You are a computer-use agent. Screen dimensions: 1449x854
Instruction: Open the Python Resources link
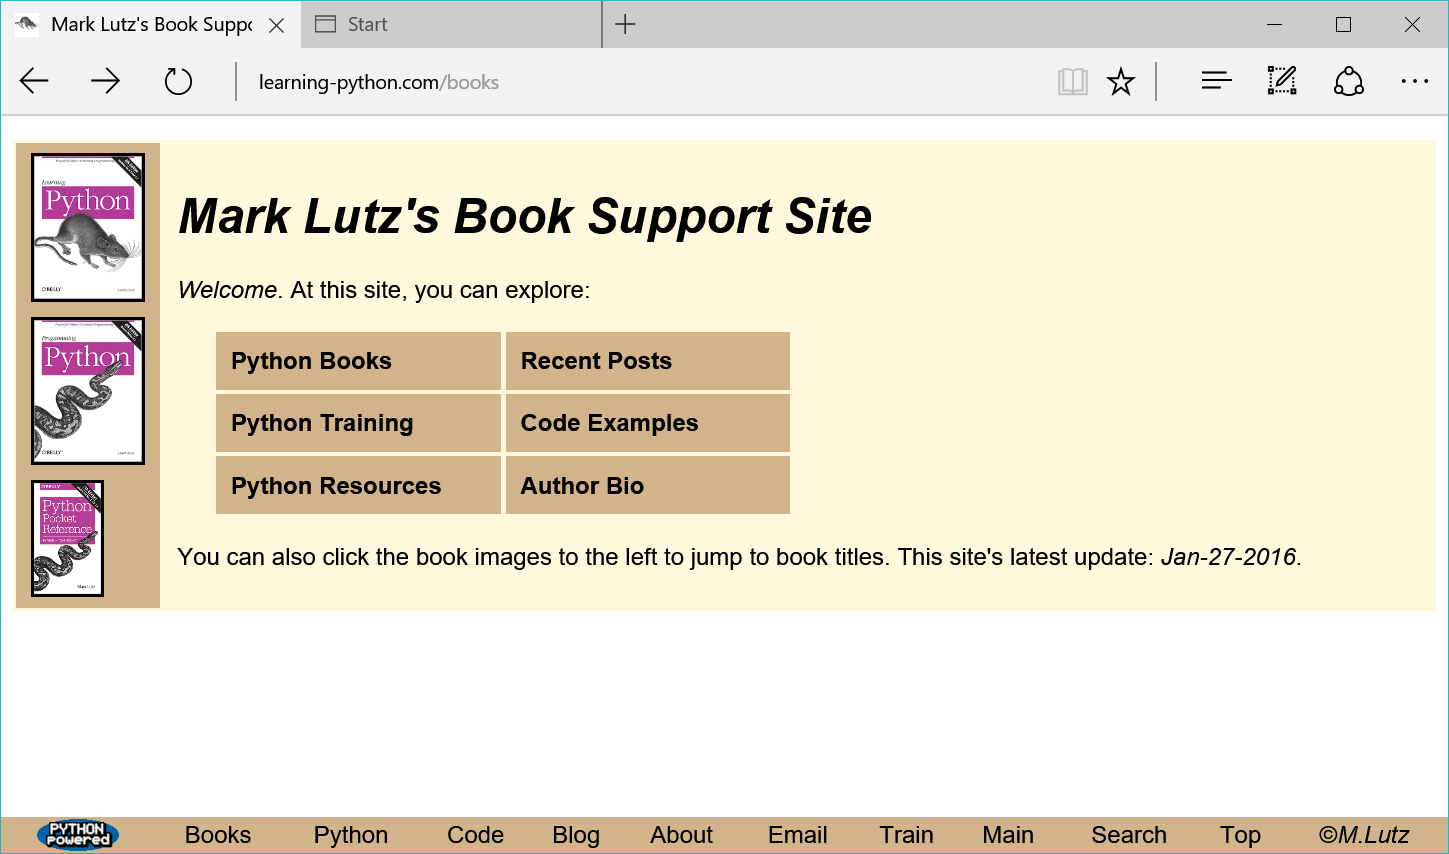[358, 485]
